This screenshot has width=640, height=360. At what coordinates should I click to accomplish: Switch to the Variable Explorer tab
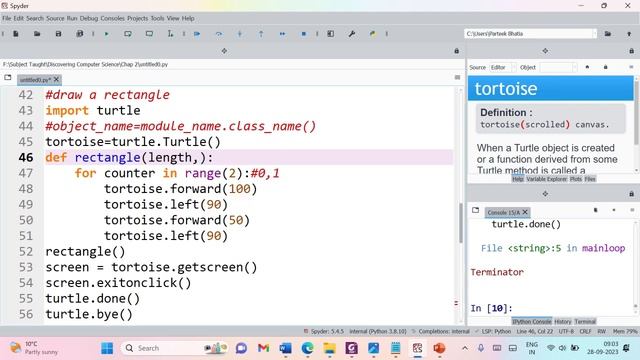[x=547, y=179]
